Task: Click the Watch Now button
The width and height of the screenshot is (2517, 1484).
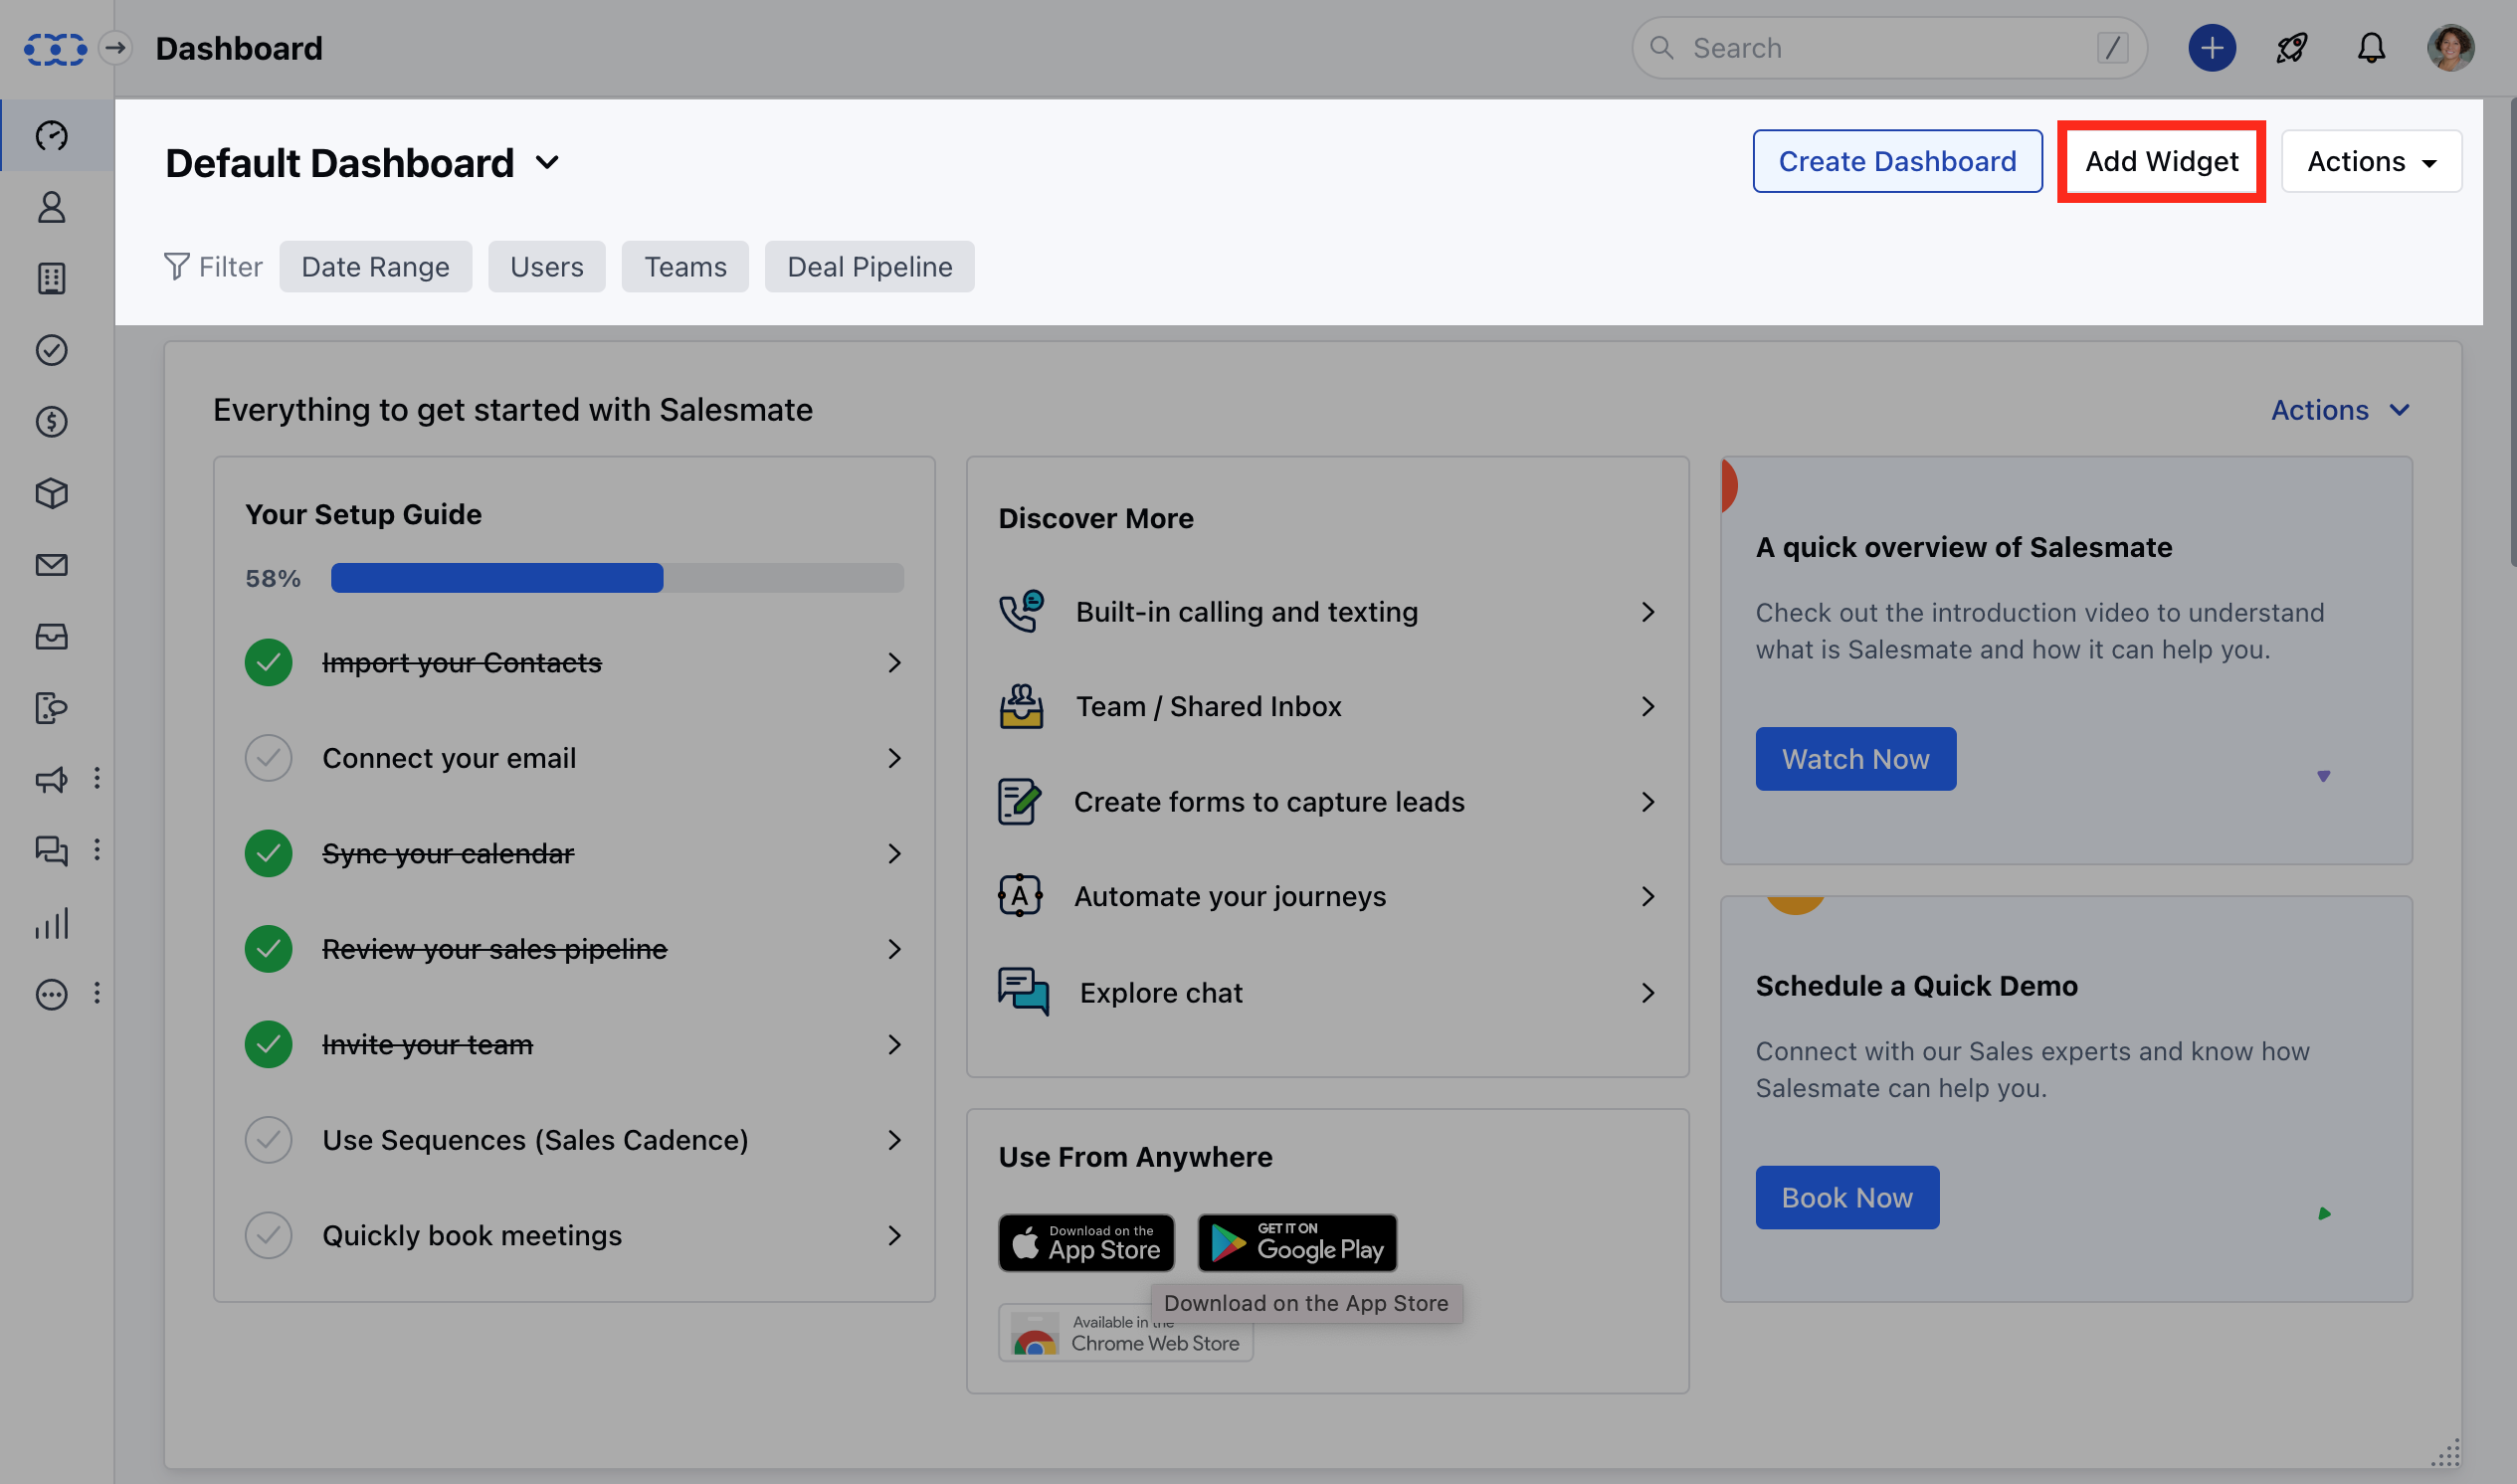Action: coord(1855,759)
